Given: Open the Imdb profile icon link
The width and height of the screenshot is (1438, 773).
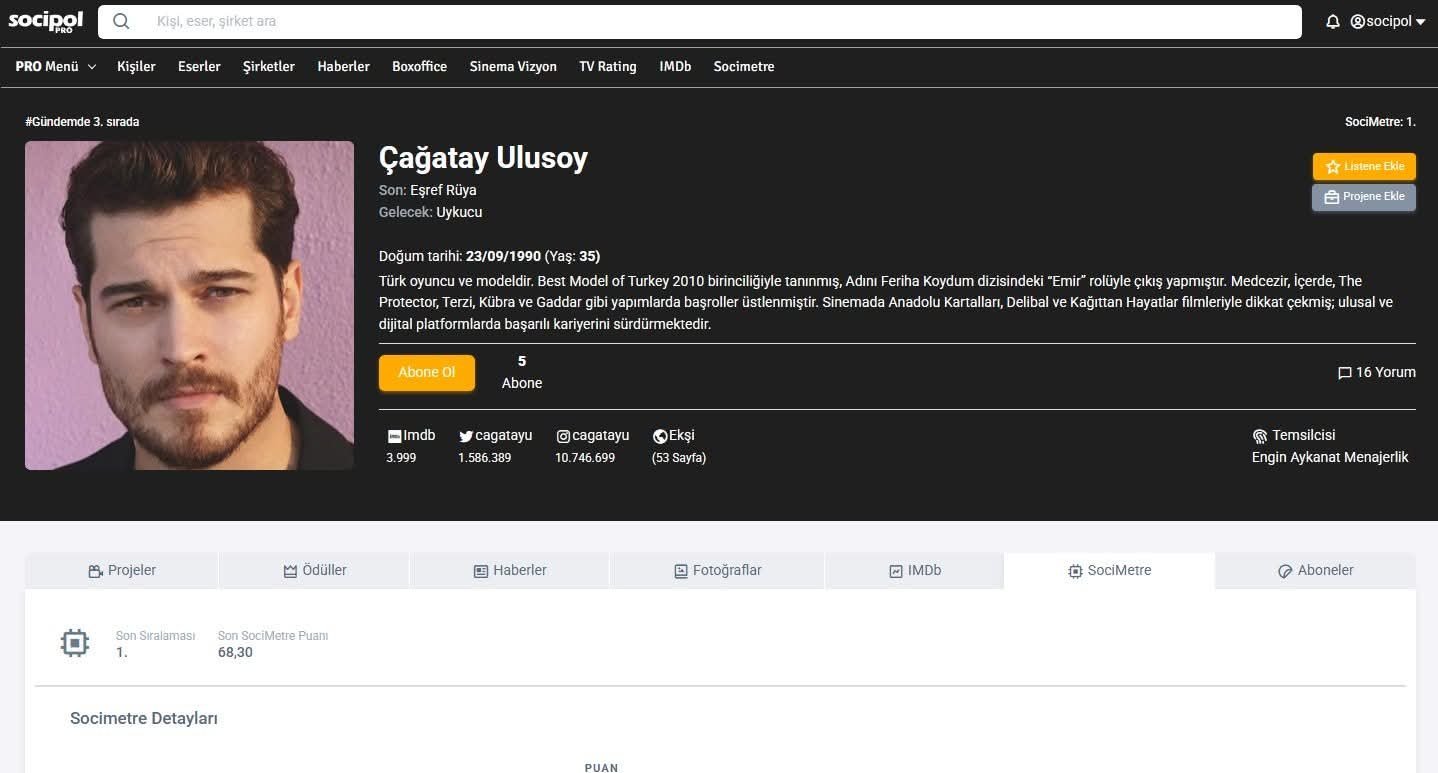Looking at the screenshot, I should click(x=394, y=436).
